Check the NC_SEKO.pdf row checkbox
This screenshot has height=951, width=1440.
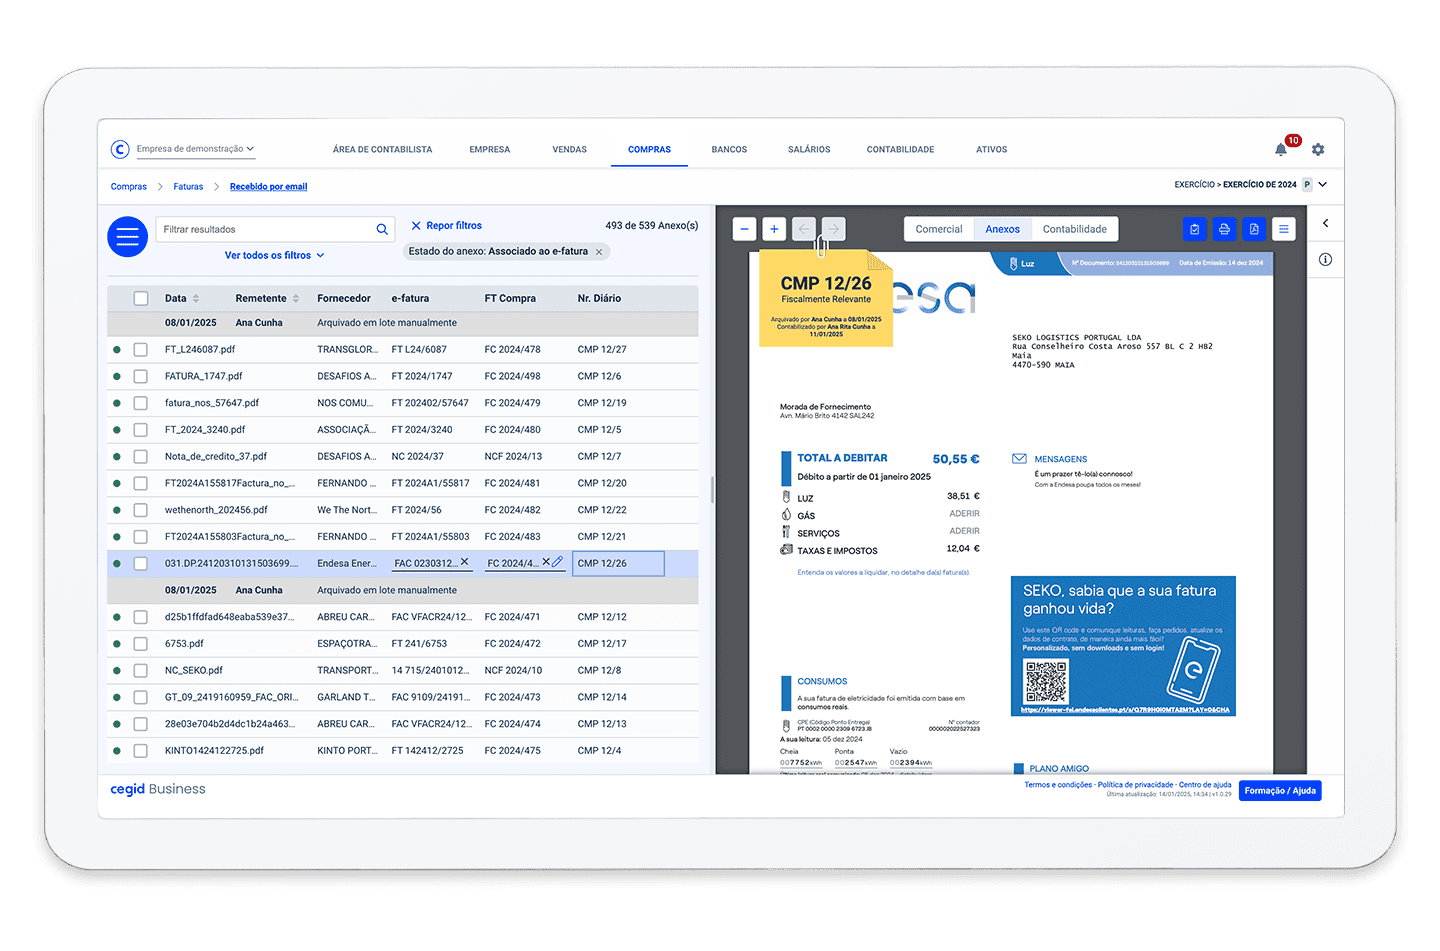(x=141, y=670)
